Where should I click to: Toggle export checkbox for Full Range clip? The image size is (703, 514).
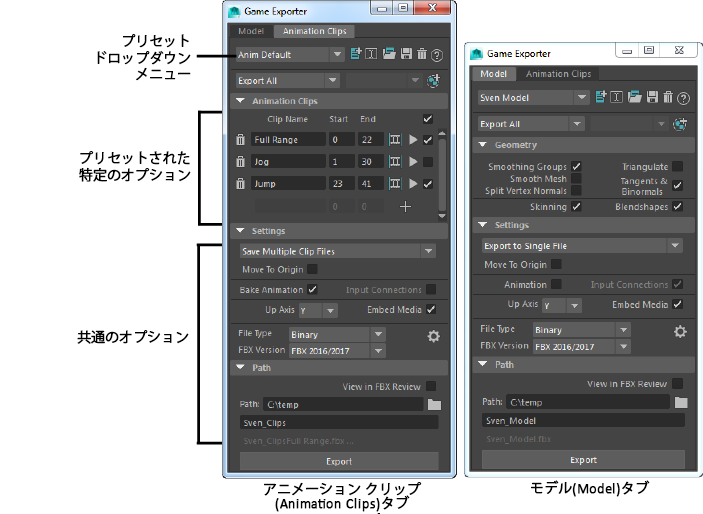[x=428, y=139]
